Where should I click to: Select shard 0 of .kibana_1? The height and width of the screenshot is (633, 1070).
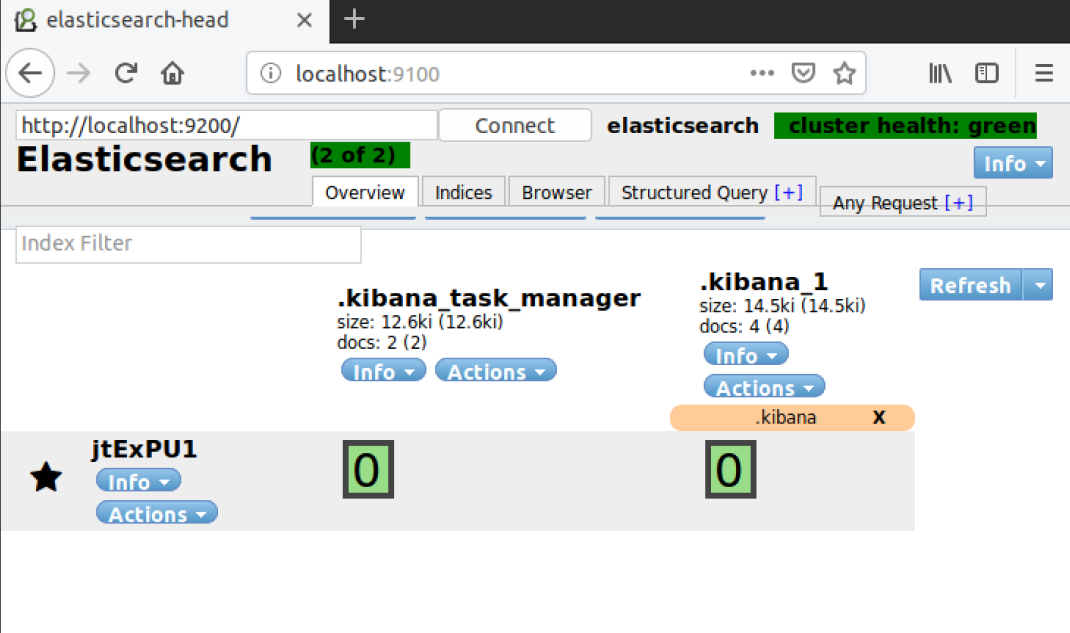(x=731, y=469)
